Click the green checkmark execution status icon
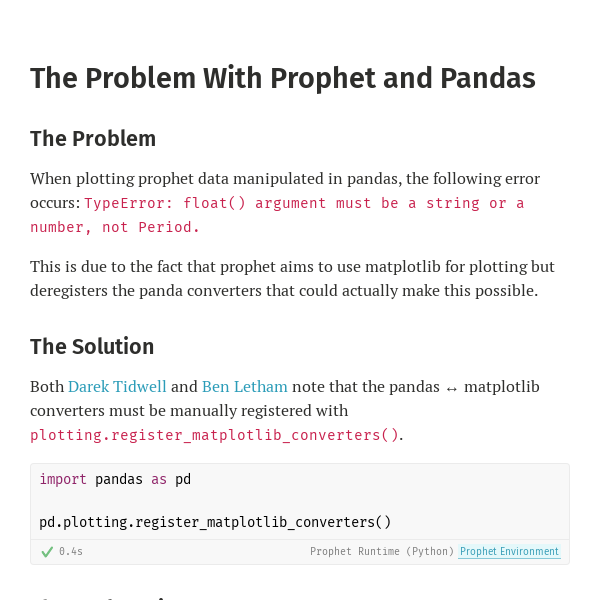The width and height of the screenshot is (600, 600). coord(47,551)
